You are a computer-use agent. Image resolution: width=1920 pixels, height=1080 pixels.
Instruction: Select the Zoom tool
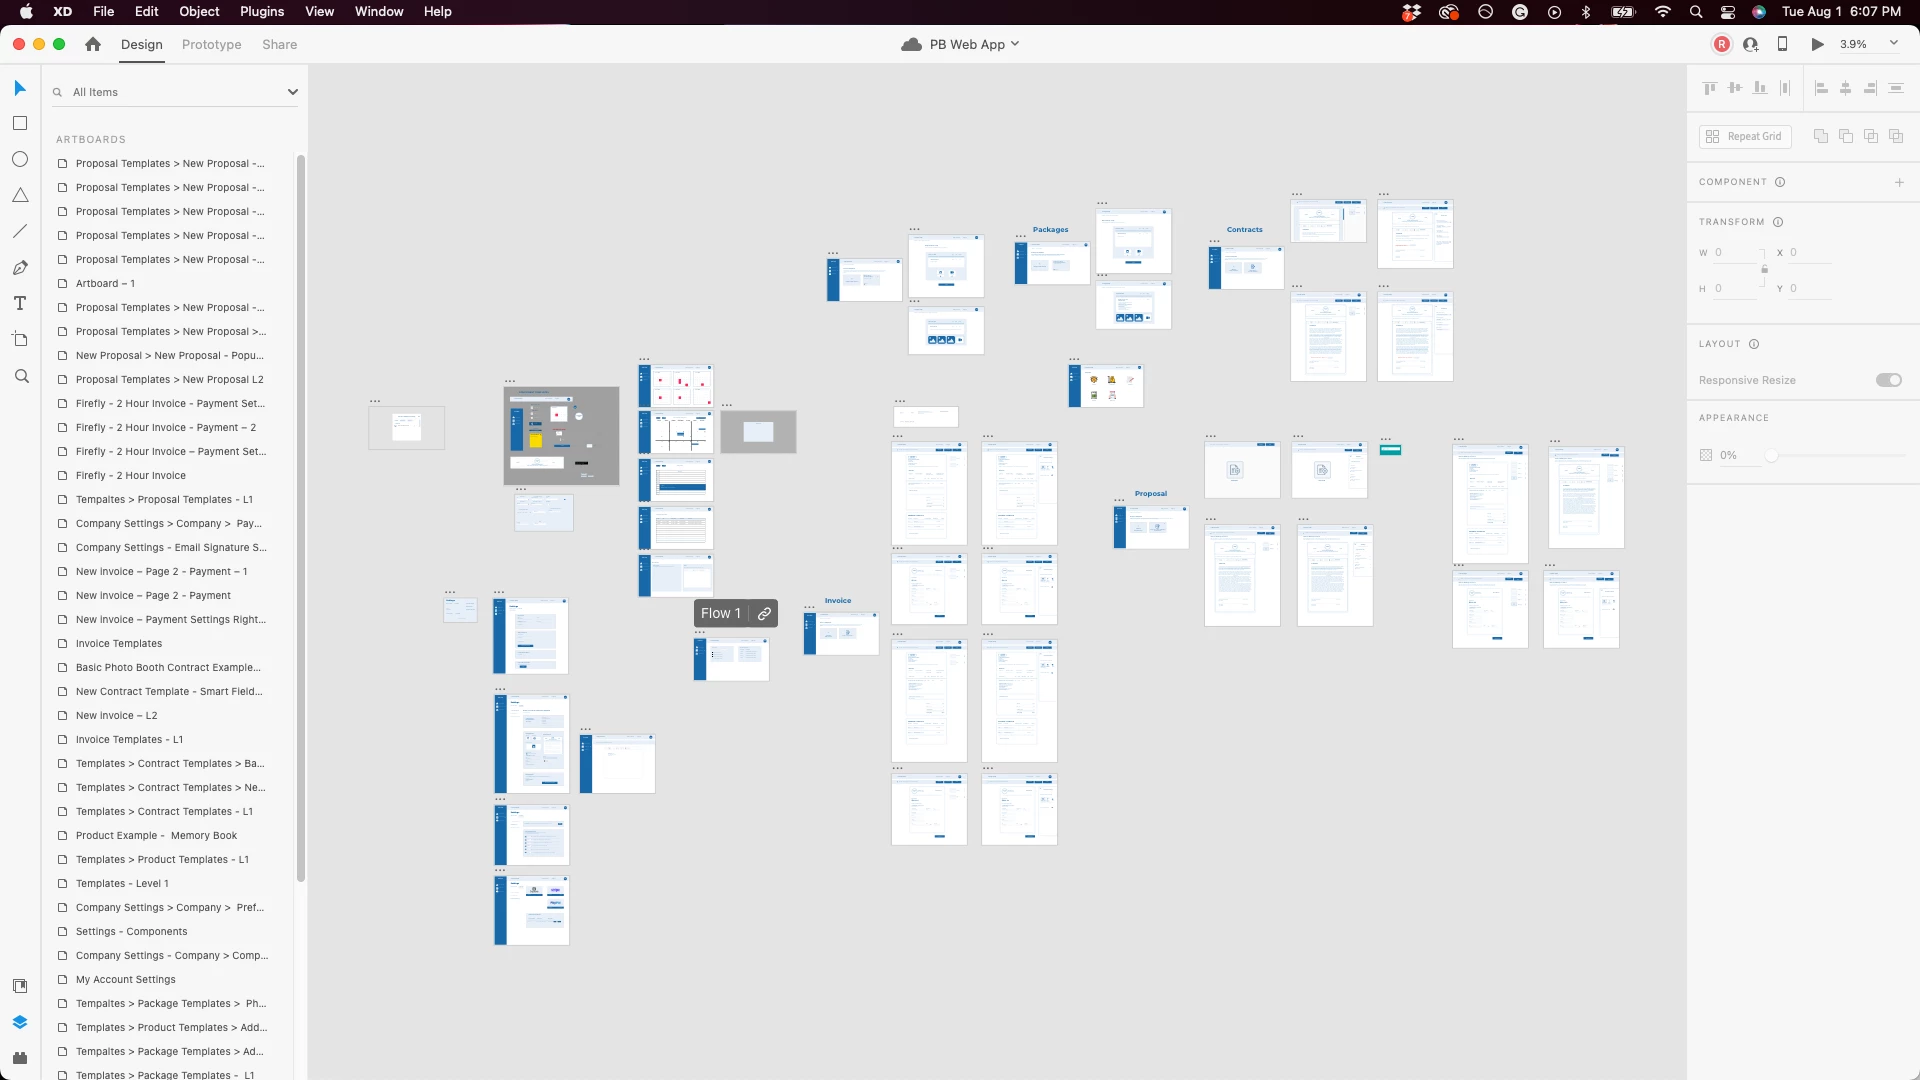click(x=21, y=376)
